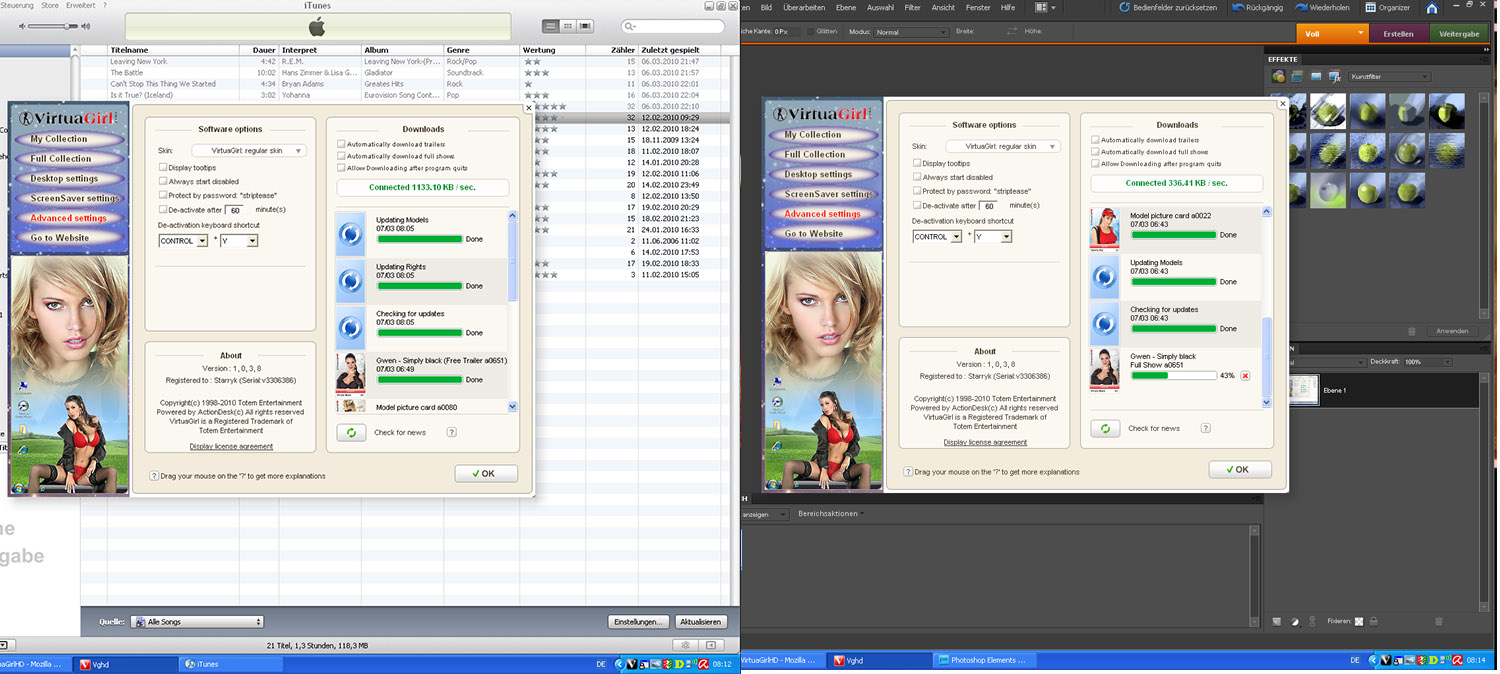The height and width of the screenshot is (674, 1500).
Task: Open the Alle Songs source dropdown
Action: [x=195, y=622]
